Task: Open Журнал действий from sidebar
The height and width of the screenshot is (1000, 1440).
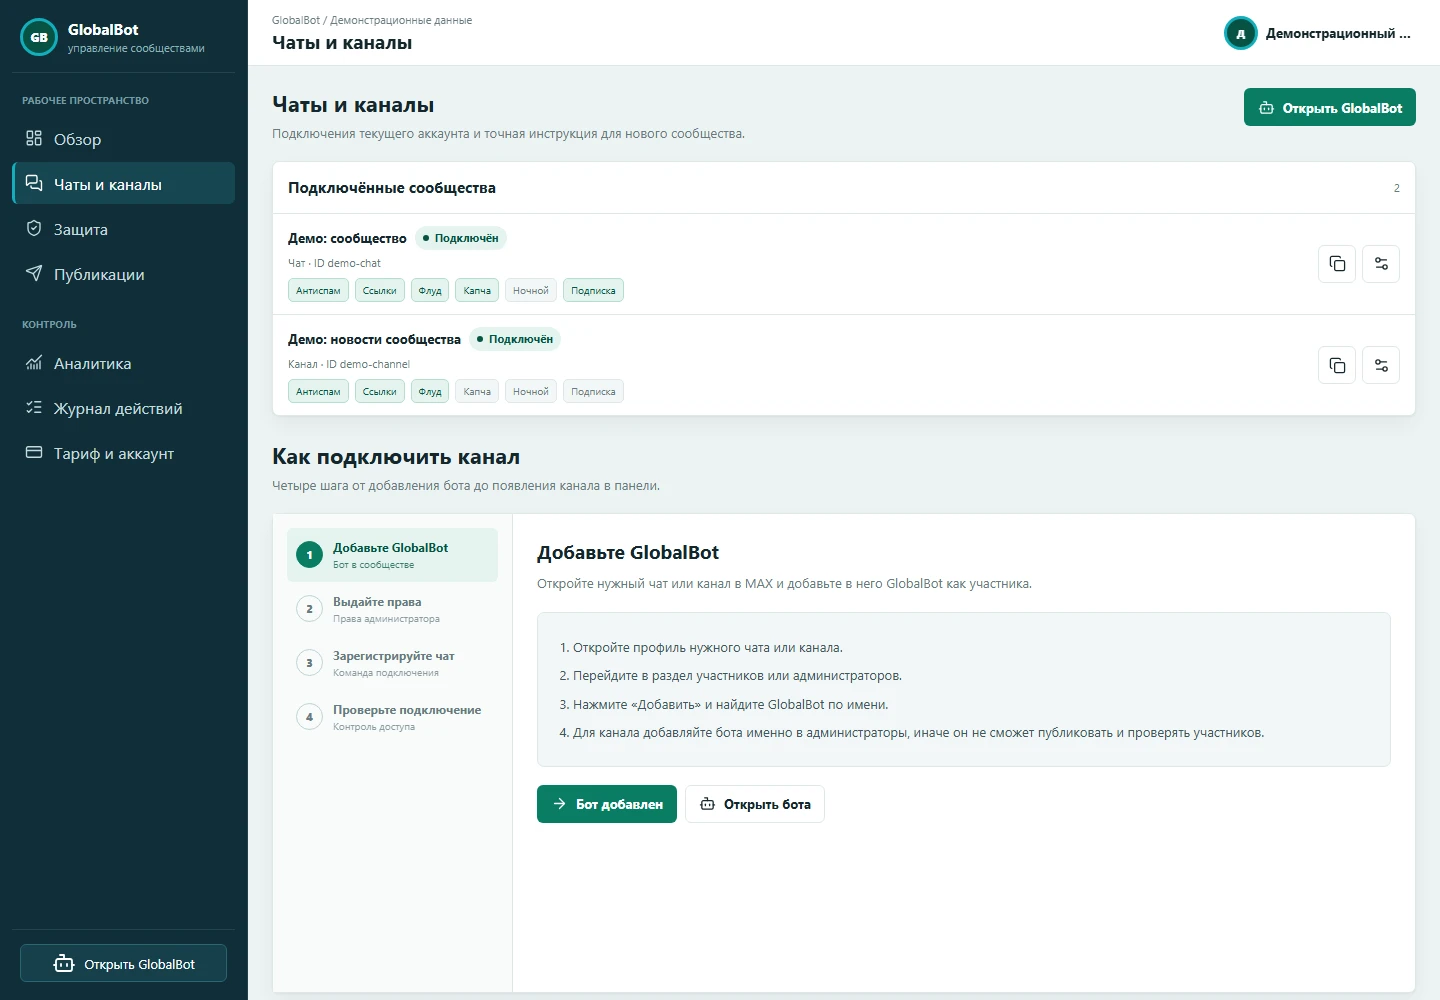Action: [x=123, y=408]
